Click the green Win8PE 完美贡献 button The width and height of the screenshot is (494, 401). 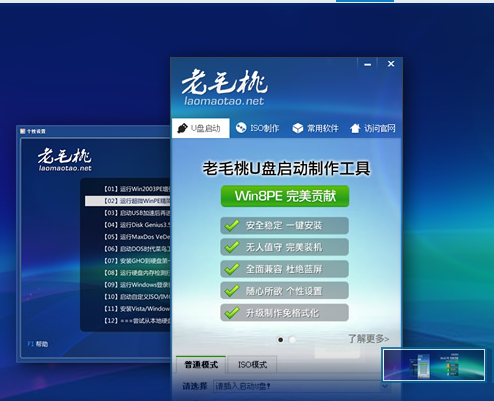coord(285,196)
